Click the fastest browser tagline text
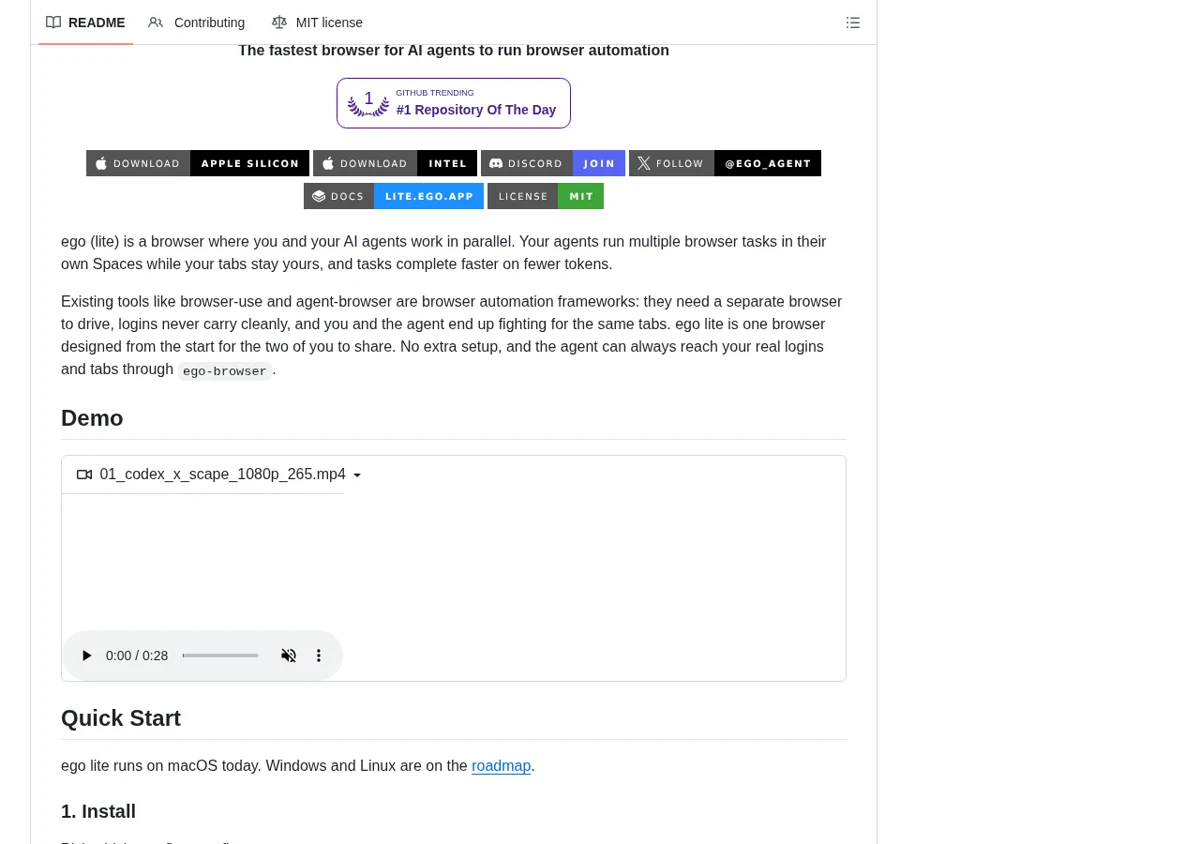 [453, 50]
